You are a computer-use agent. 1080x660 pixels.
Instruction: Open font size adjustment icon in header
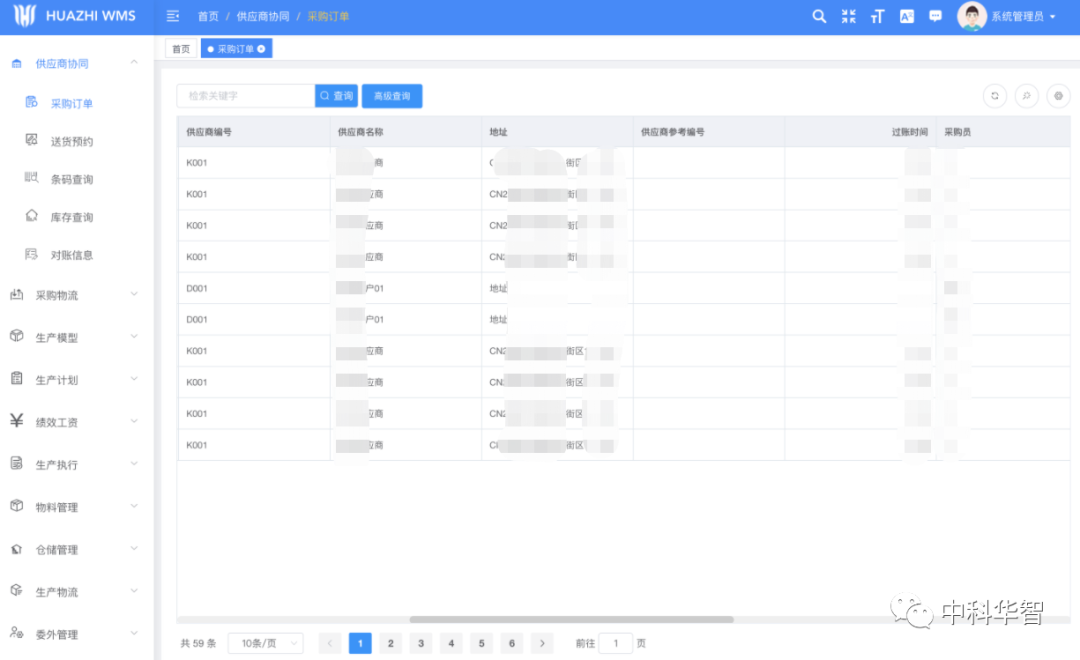pyautogui.click(x=878, y=16)
